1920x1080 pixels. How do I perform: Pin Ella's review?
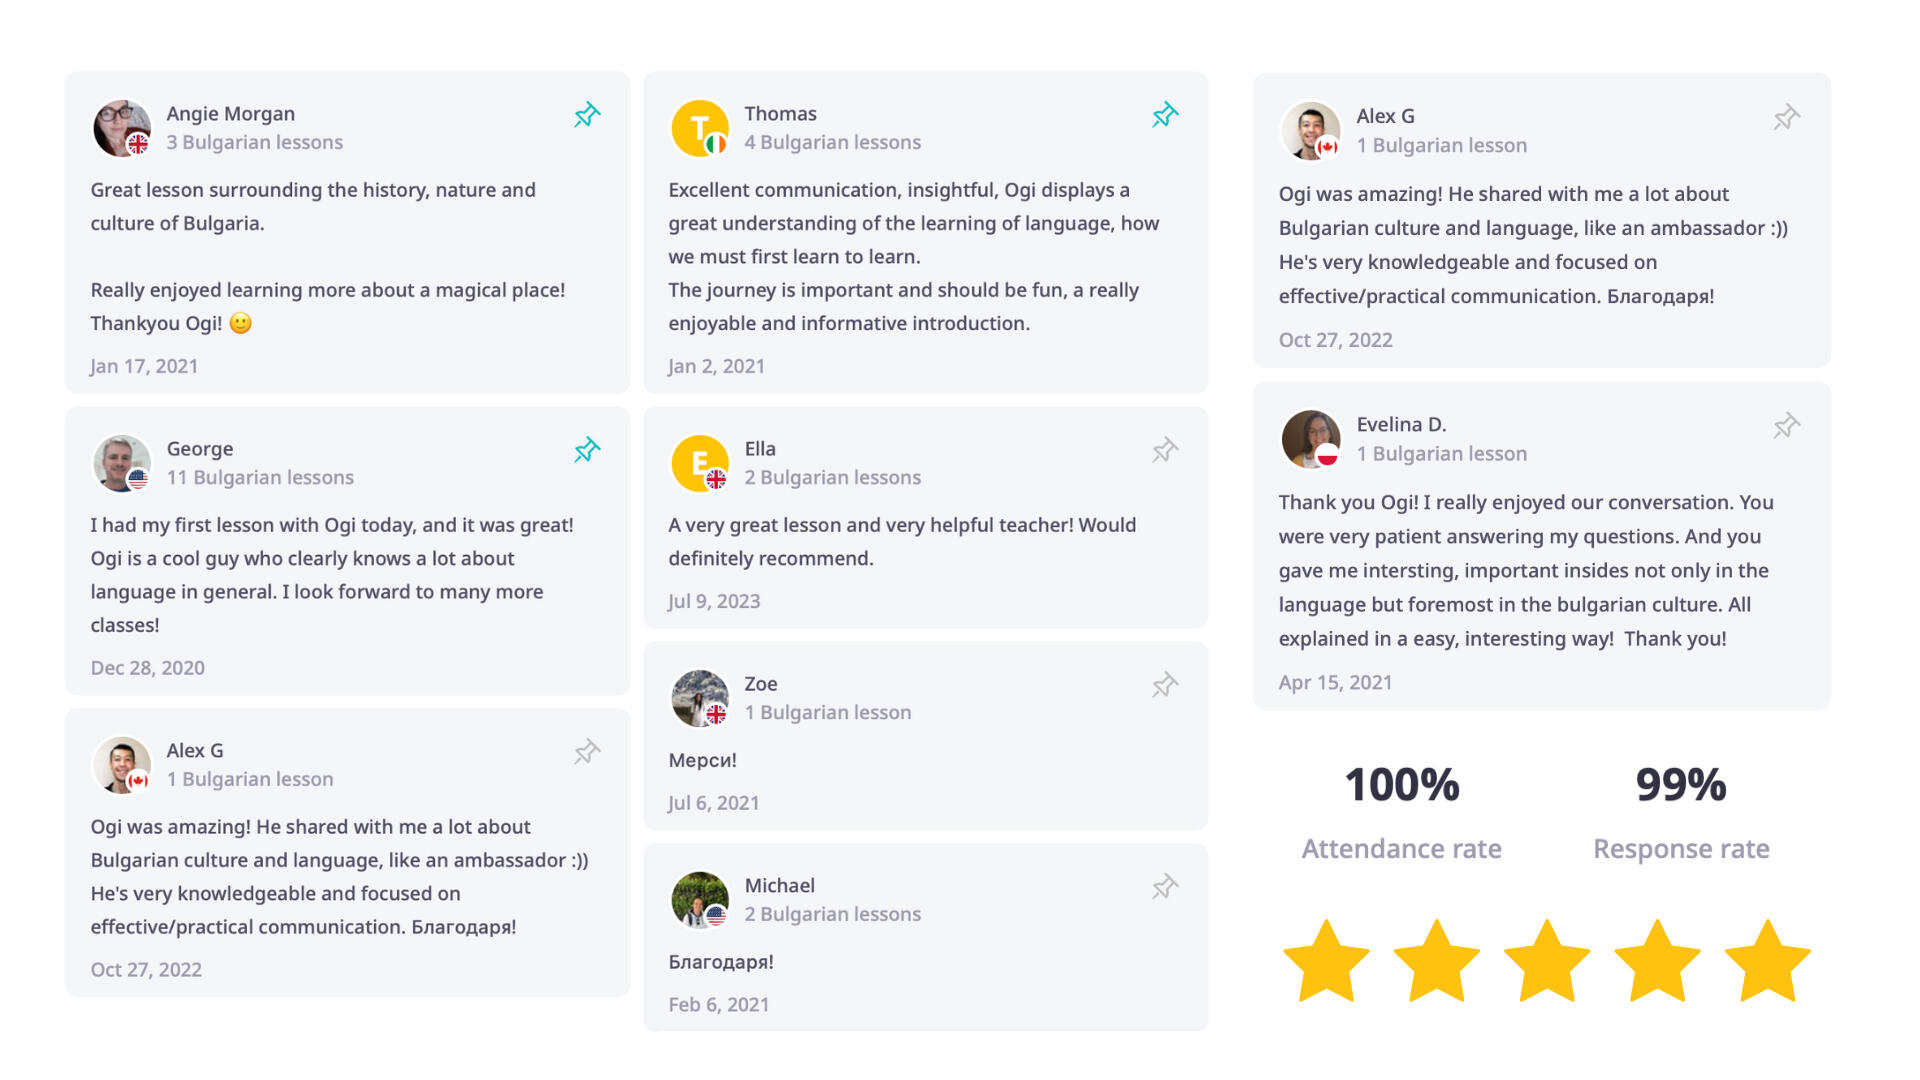(1165, 450)
